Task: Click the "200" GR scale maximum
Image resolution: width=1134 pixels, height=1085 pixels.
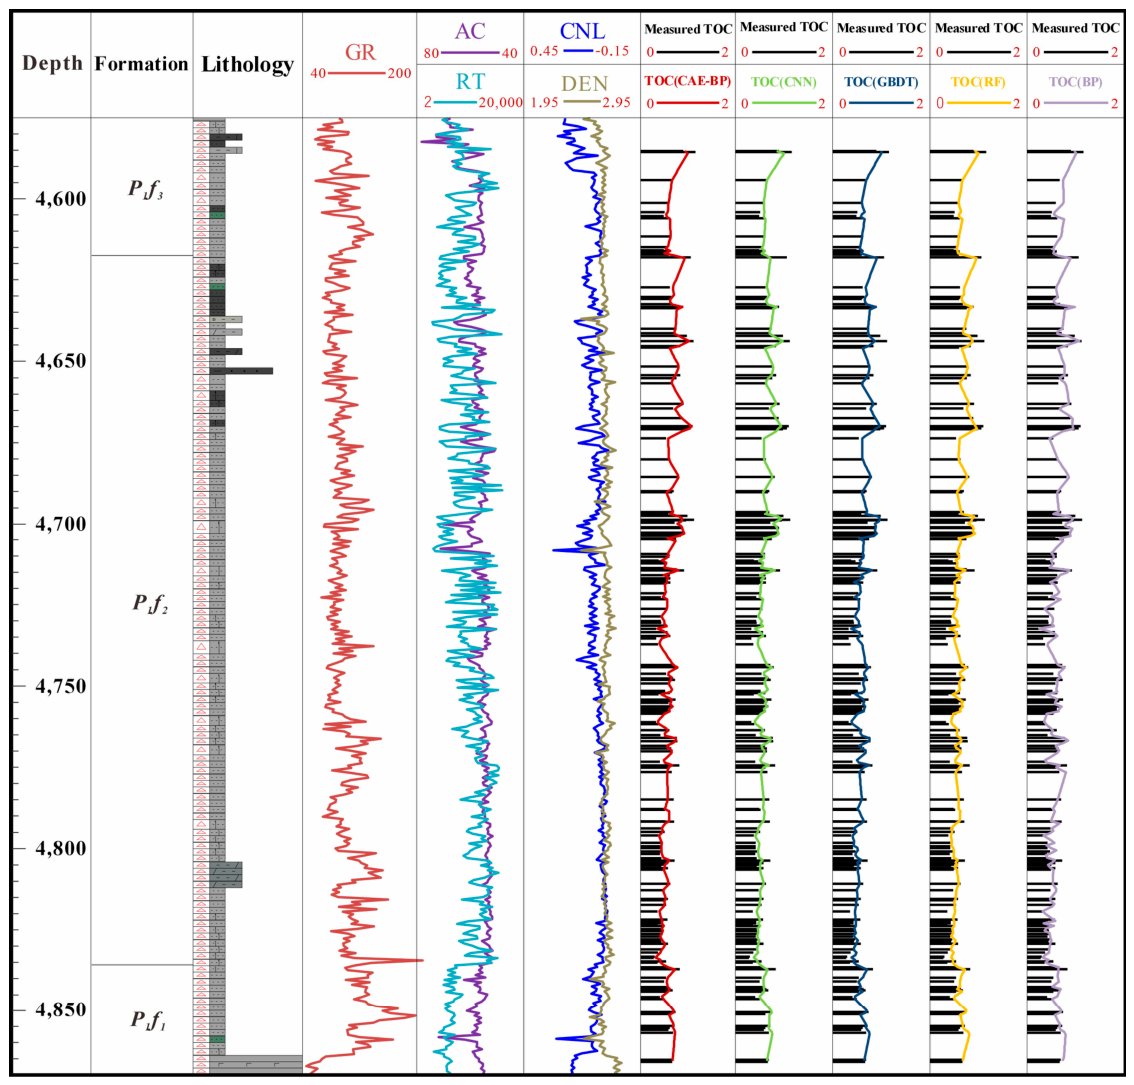Action: (399, 73)
